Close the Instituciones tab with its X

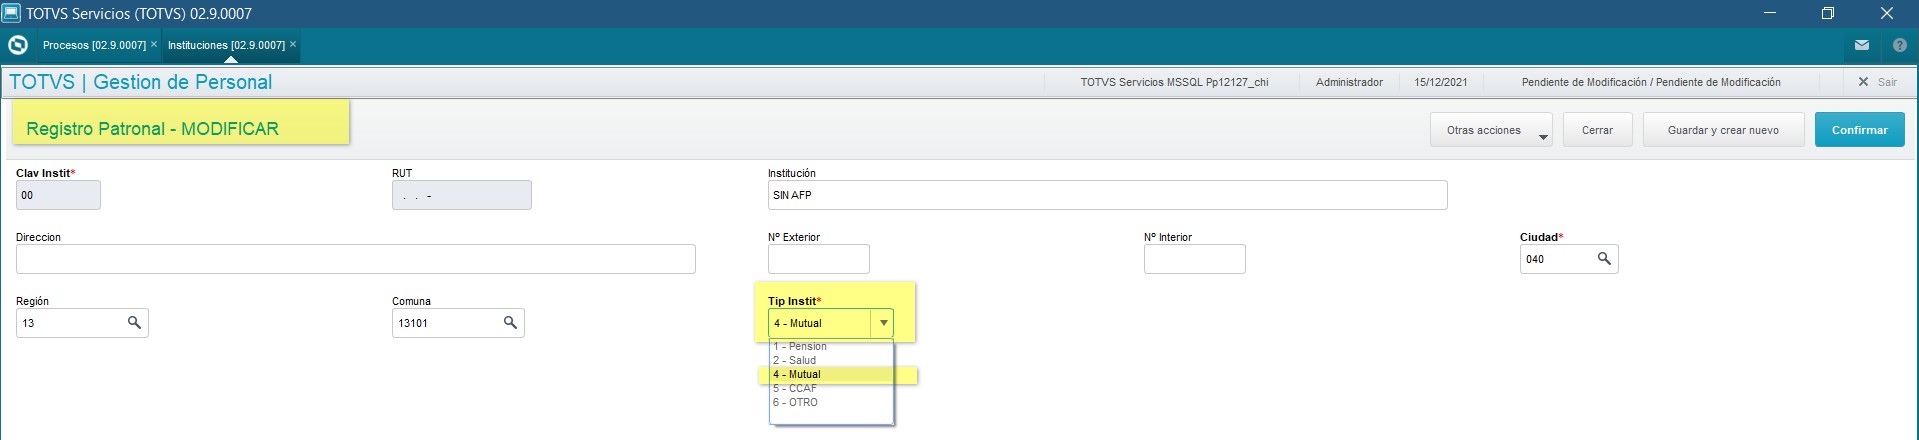point(293,45)
